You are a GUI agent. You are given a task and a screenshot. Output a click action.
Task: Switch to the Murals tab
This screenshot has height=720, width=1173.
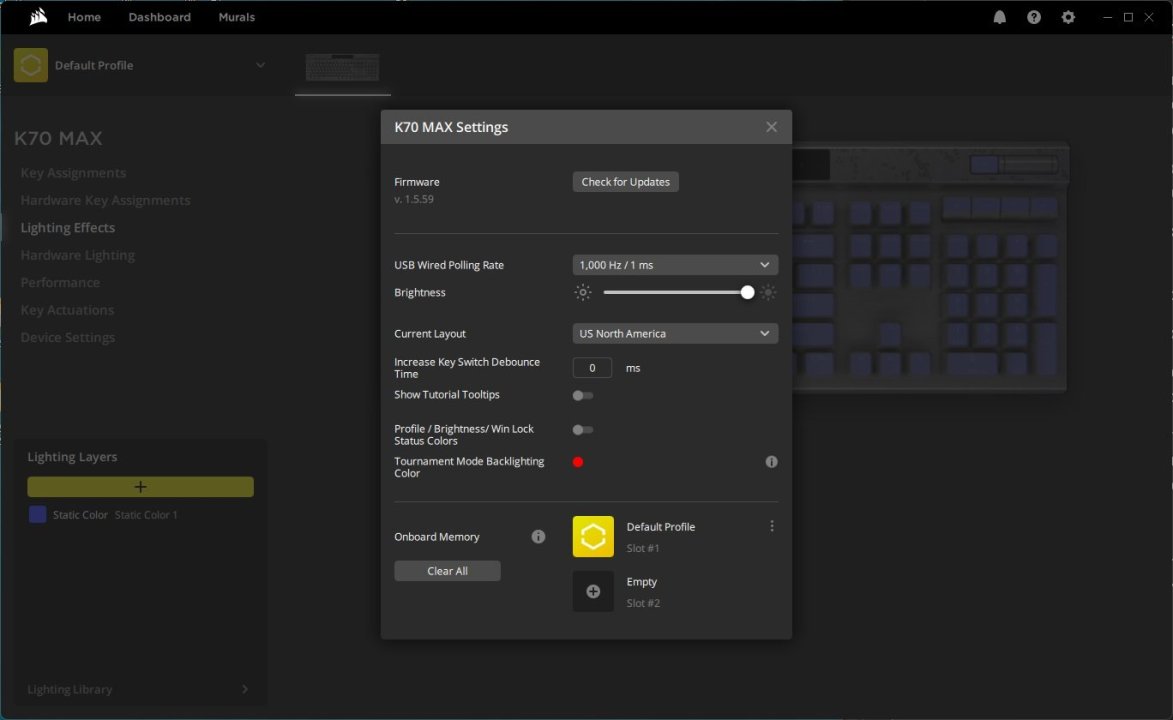(x=237, y=17)
